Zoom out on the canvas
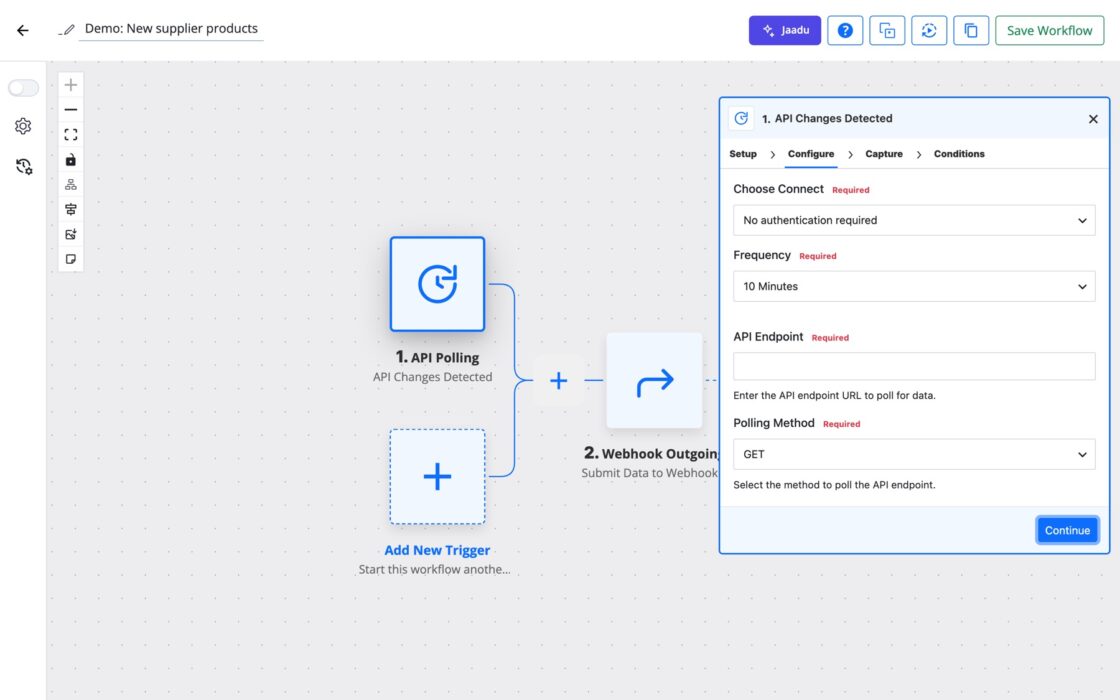Image resolution: width=1120 pixels, height=700 pixels. point(71,110)
